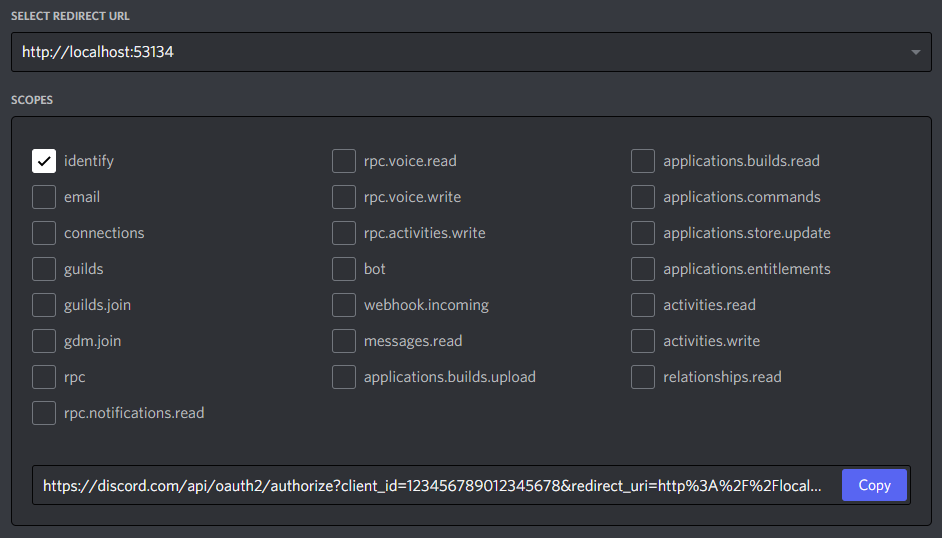Check the applications.builds.upload scope
The image size is (942, 538).
point(344,377)
